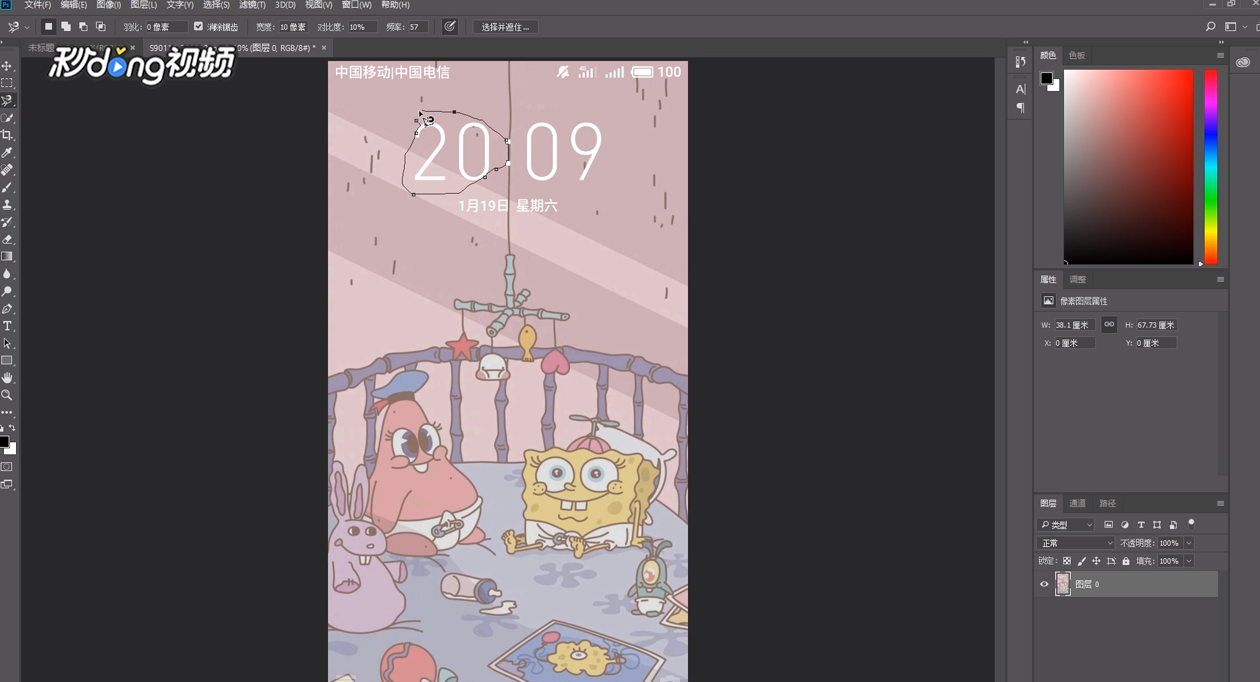1260x682 pixels.
Task: Open the tool preset picker arrow
Action: [27, 27]
